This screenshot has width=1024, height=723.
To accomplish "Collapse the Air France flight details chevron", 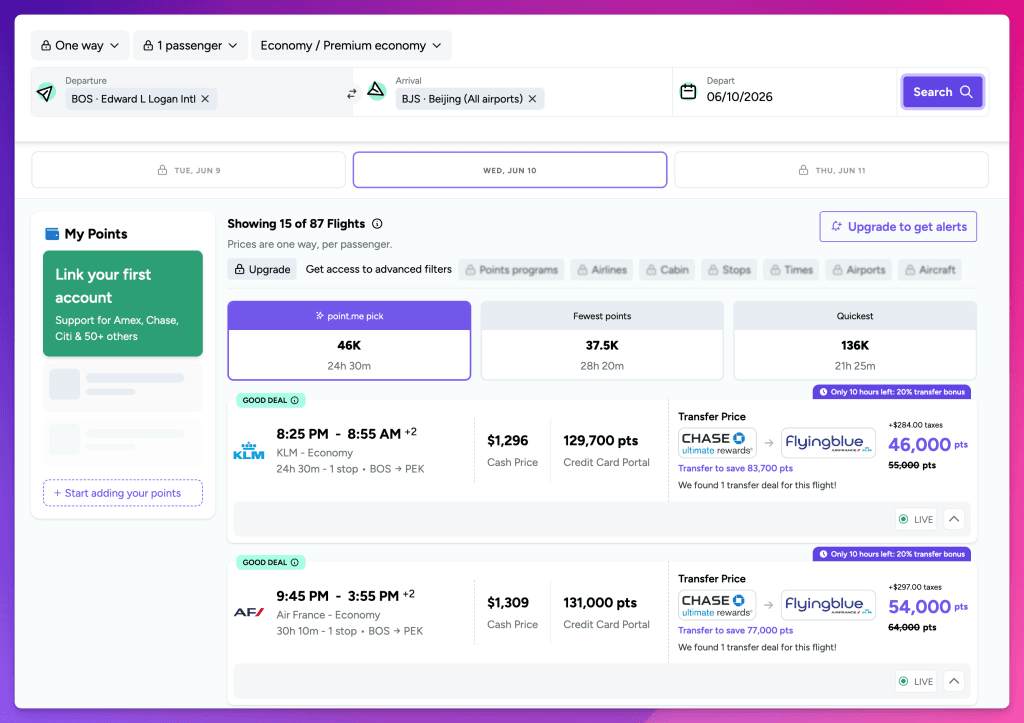I will [954, 681].
